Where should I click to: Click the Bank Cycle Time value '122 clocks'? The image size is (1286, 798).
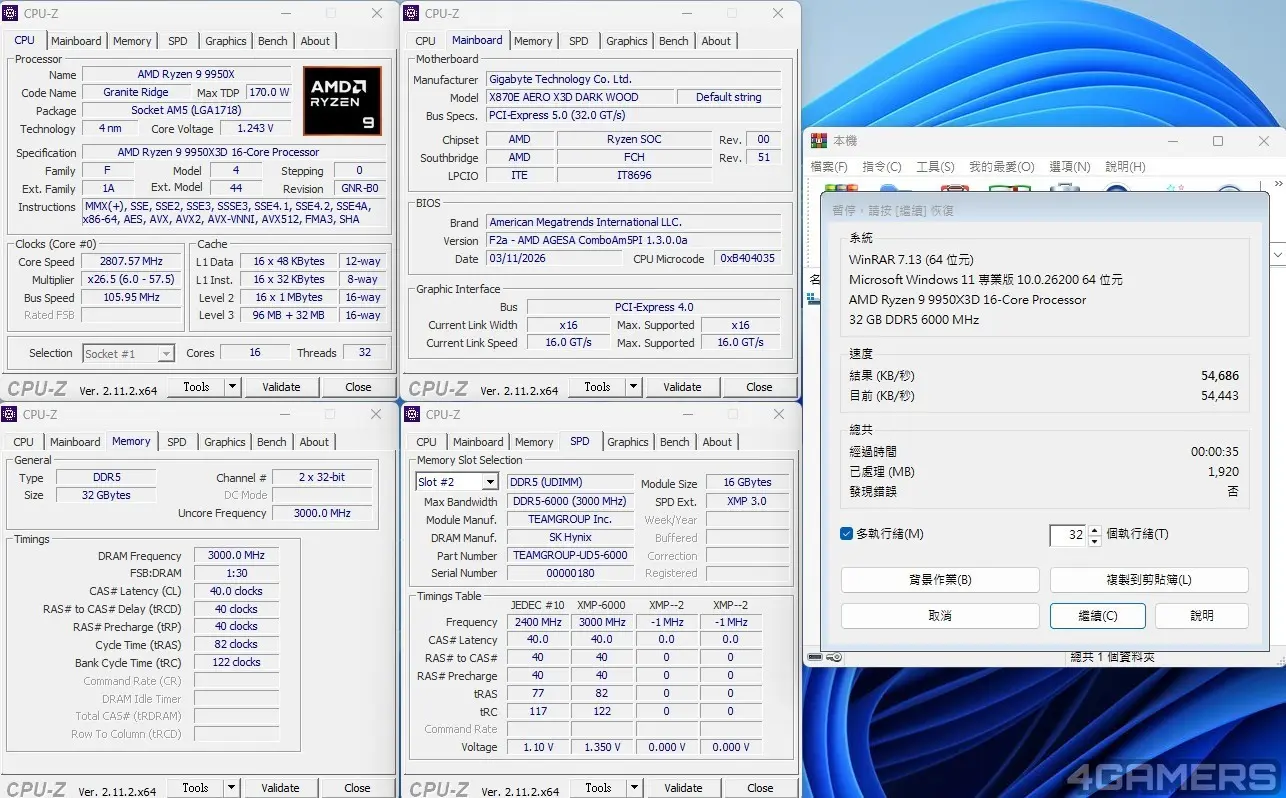(x=236, y=662)
